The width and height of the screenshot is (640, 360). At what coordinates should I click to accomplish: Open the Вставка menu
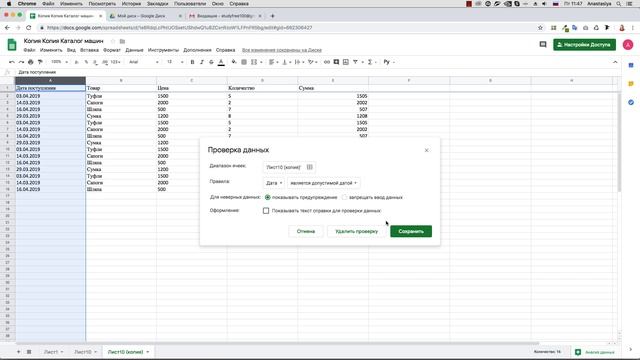pyautogui.click(x=89, y=50)
